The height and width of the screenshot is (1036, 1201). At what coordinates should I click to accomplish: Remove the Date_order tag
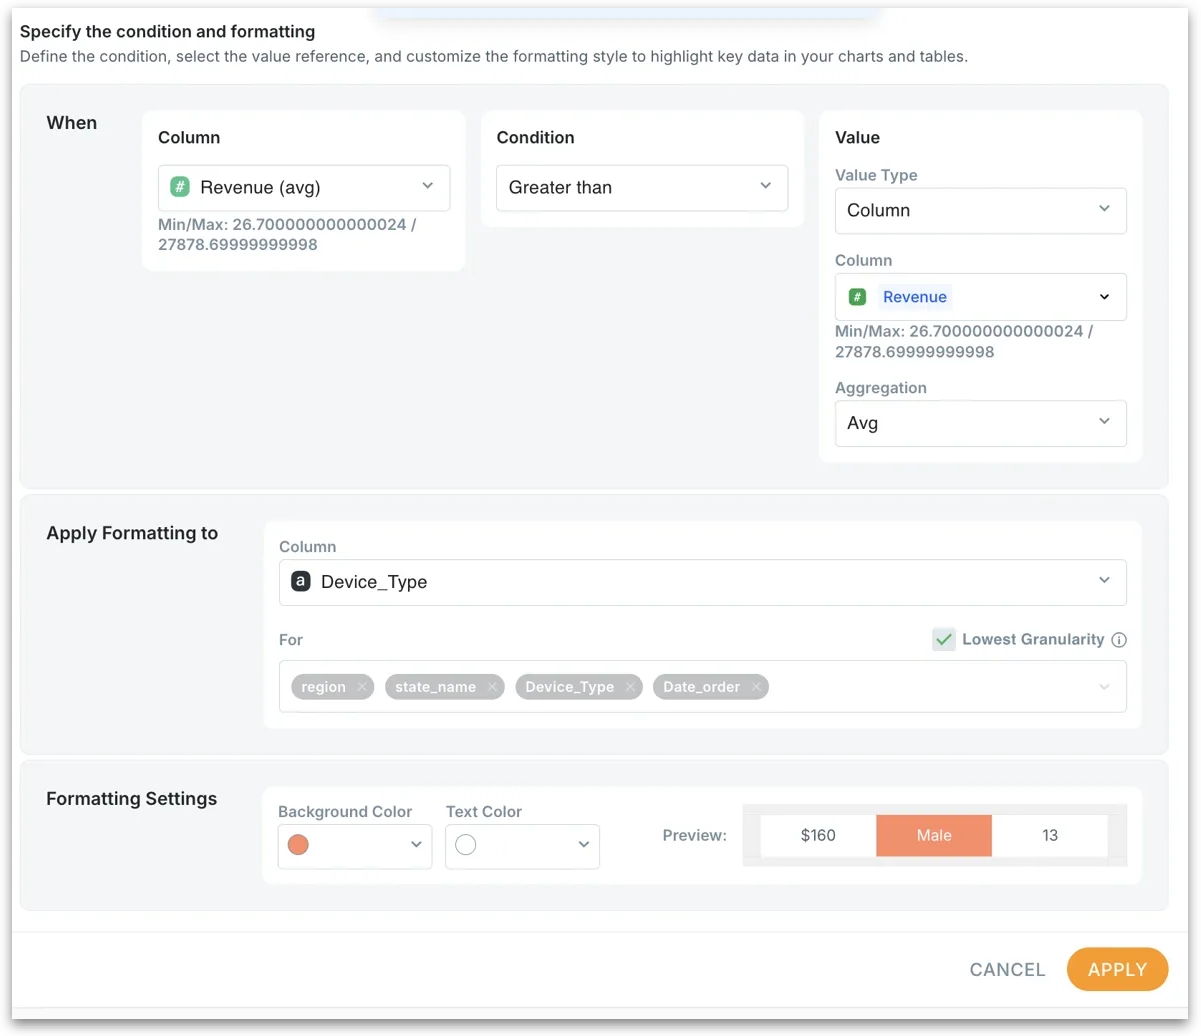(x=756, y=687)
